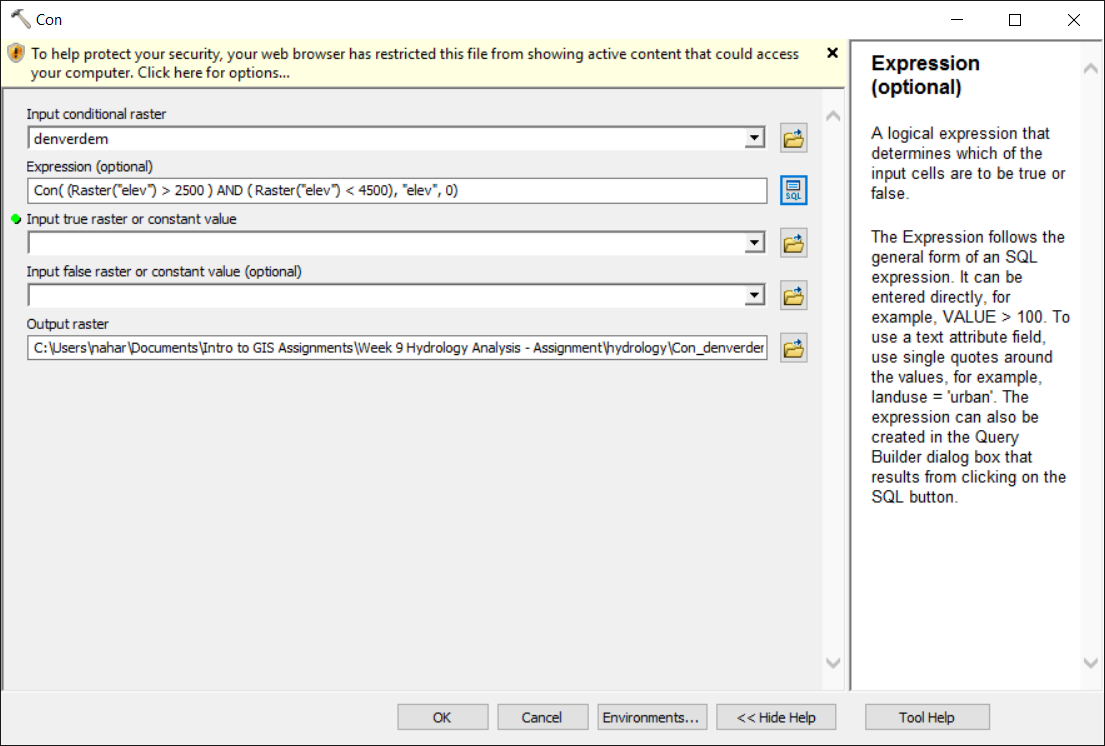
Task: Dismiss the security warning bar
Action: tap(832, 53)
